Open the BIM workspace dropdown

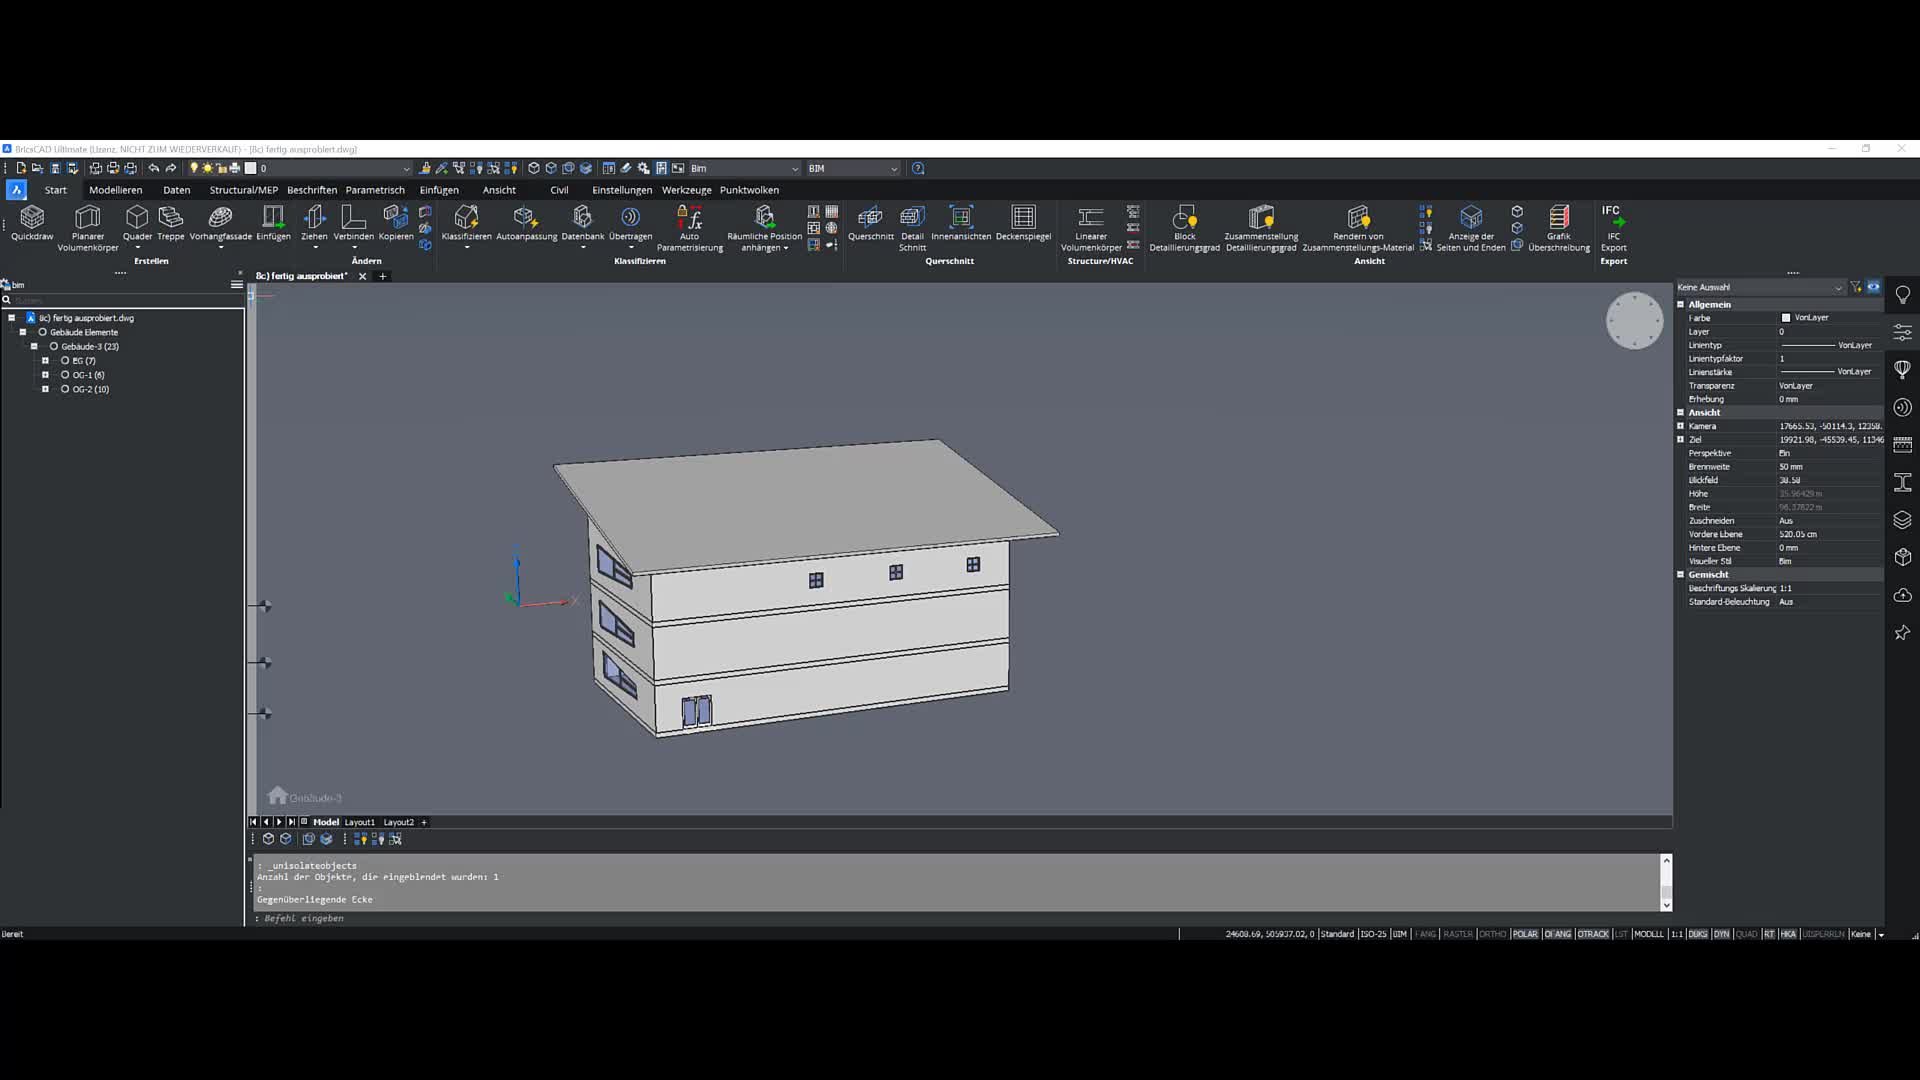tap(854, 168)
